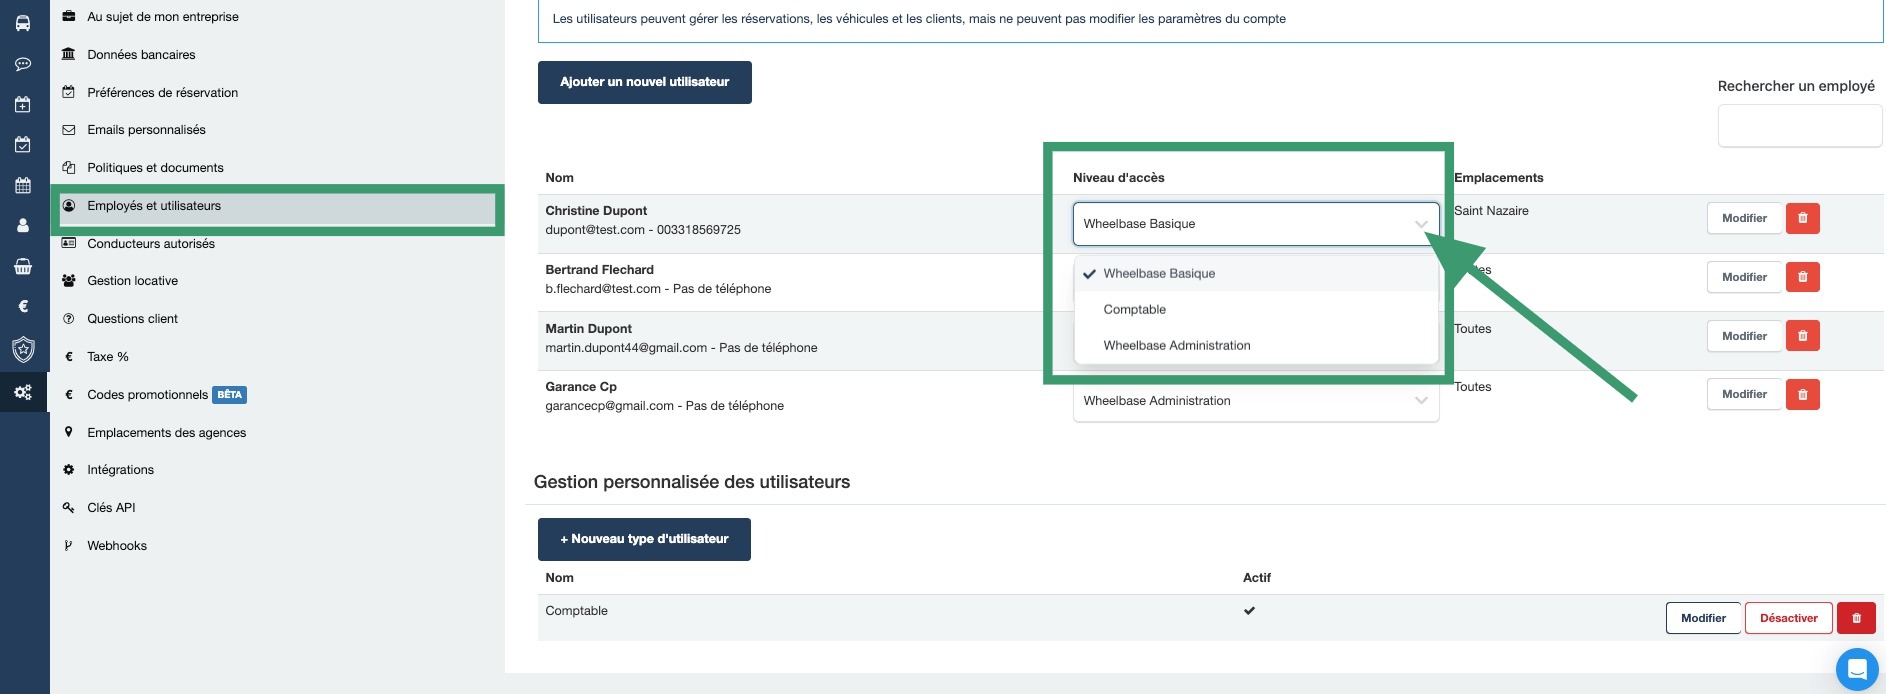Click the shopping basket icon
The width and height of the screenshot is (1886, 694).
pos(23,266)
